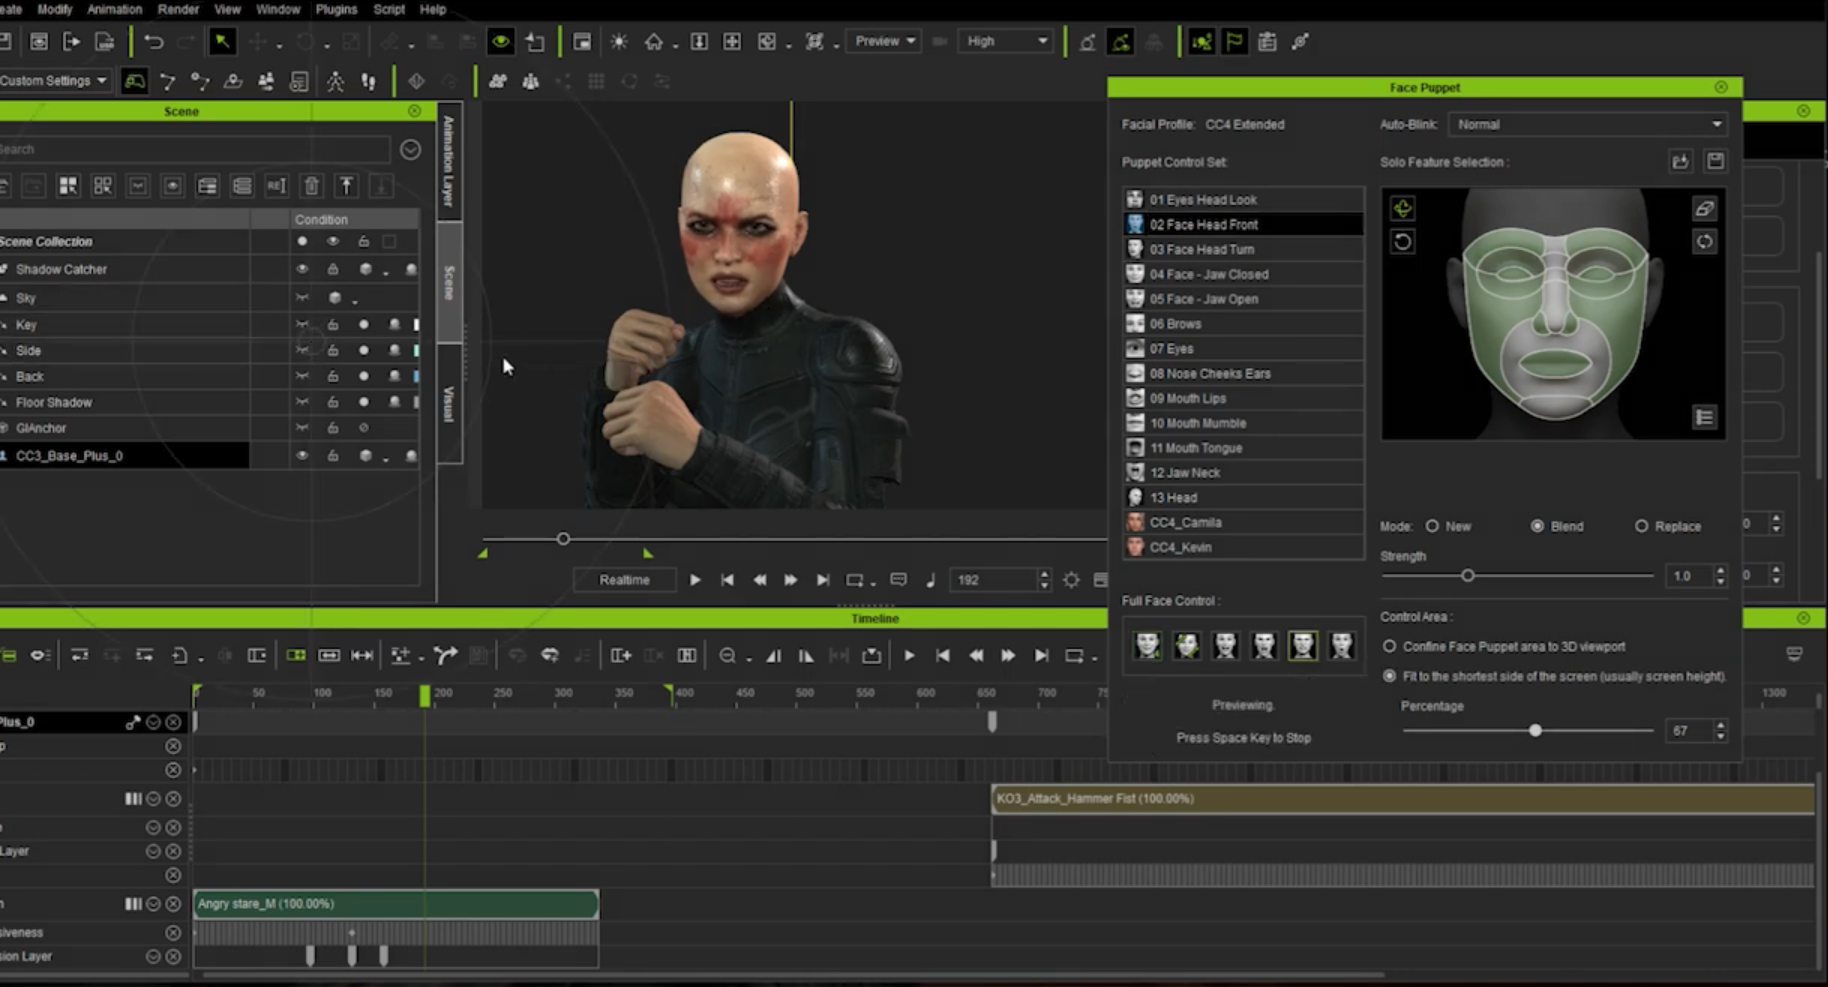1828x987 pixels.
Task: Select 09 Mouth Lips puppet set
Action: pyautogui.click(x=1243, y=398)
